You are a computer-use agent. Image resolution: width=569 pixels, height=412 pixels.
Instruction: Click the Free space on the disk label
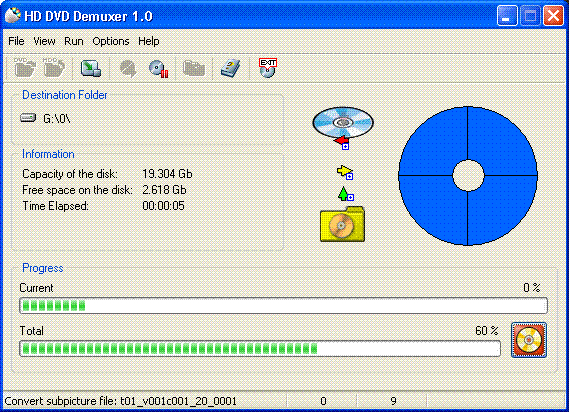(x=77, y=190)
